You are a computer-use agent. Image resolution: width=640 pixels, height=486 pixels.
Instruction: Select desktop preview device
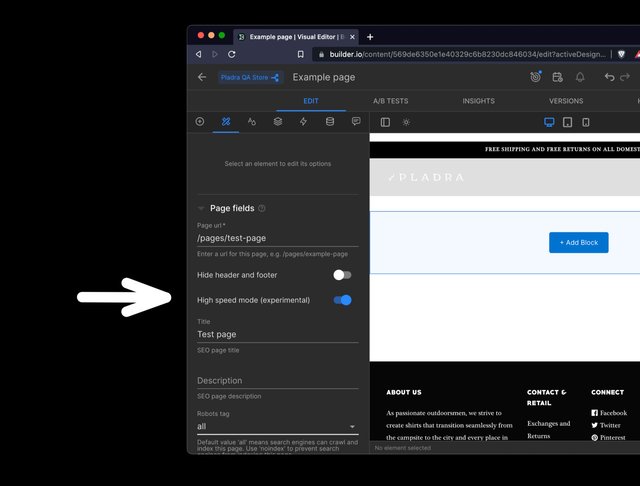549,122
